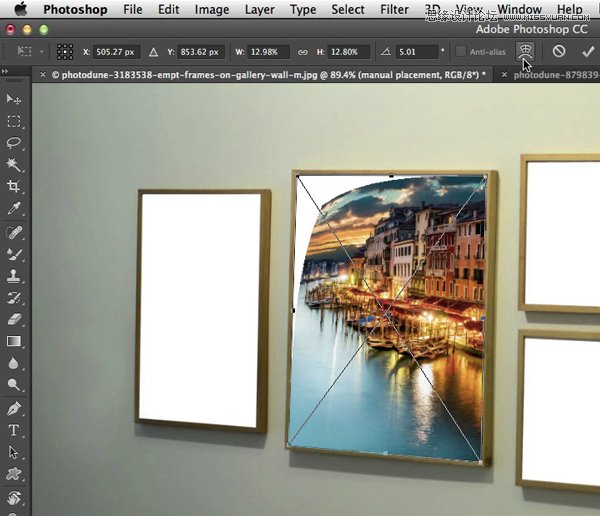
Task: Open the Help menu
Action: [x=570, y=9]
